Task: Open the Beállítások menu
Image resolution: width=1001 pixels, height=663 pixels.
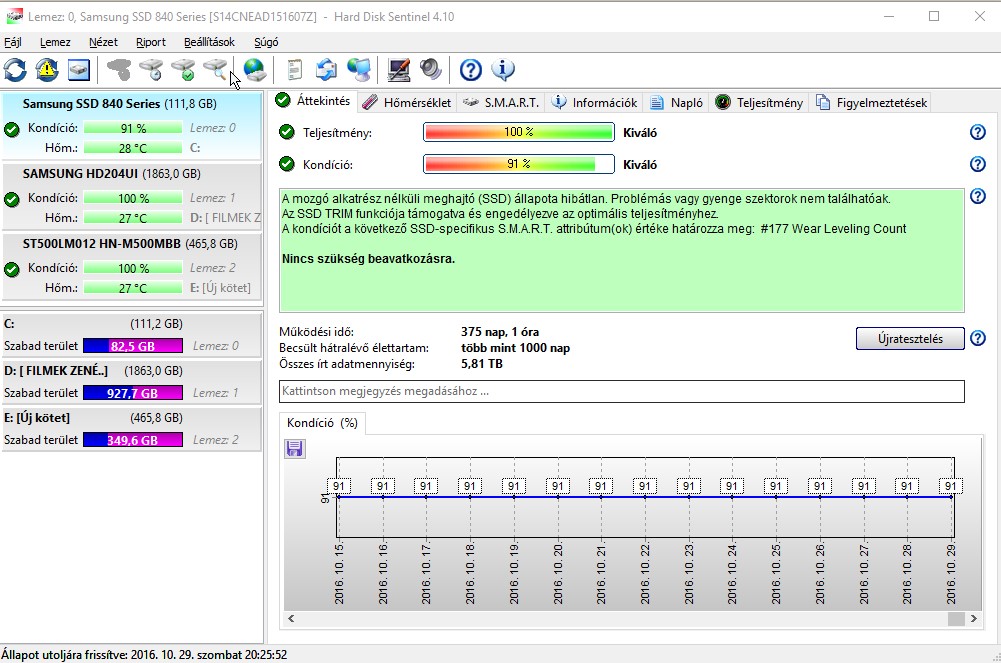Action: pos(209,42)
